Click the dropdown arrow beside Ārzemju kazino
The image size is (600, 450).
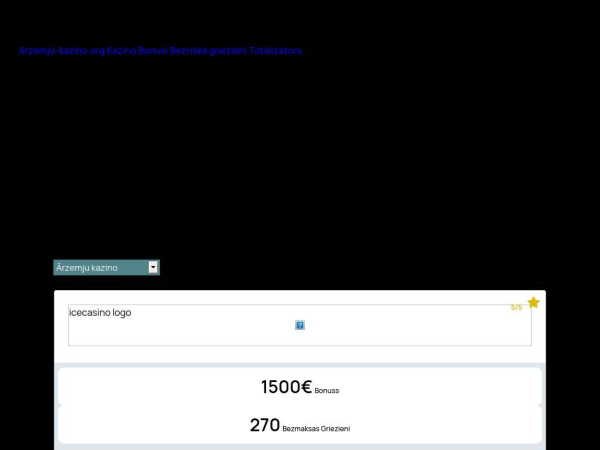point(153,267)
